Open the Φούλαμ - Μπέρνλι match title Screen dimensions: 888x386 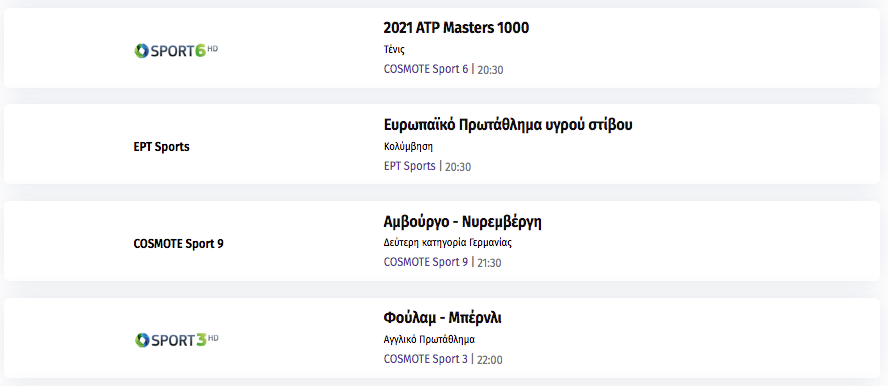443,318
